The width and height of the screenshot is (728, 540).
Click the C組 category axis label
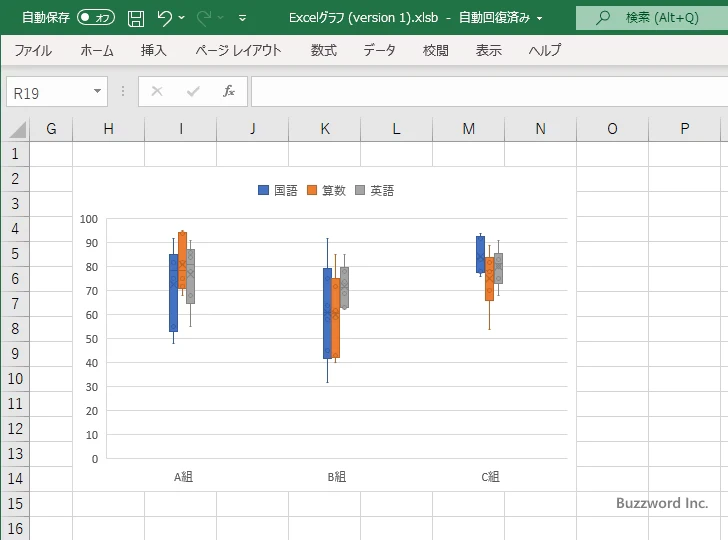[x=490, y=477]
